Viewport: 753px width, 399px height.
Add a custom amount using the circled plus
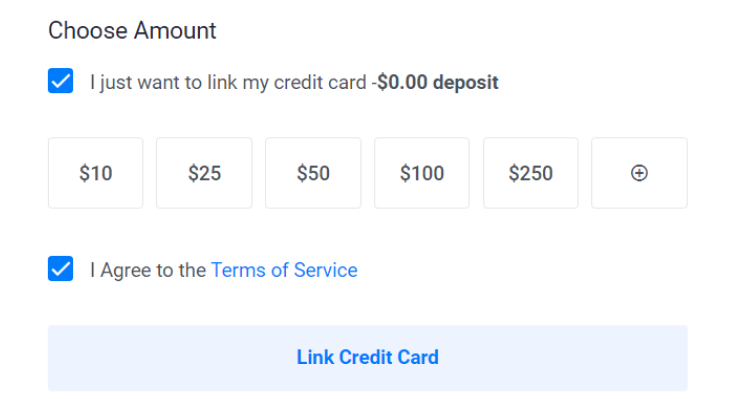pyautogui.click(x=639, y=173)
